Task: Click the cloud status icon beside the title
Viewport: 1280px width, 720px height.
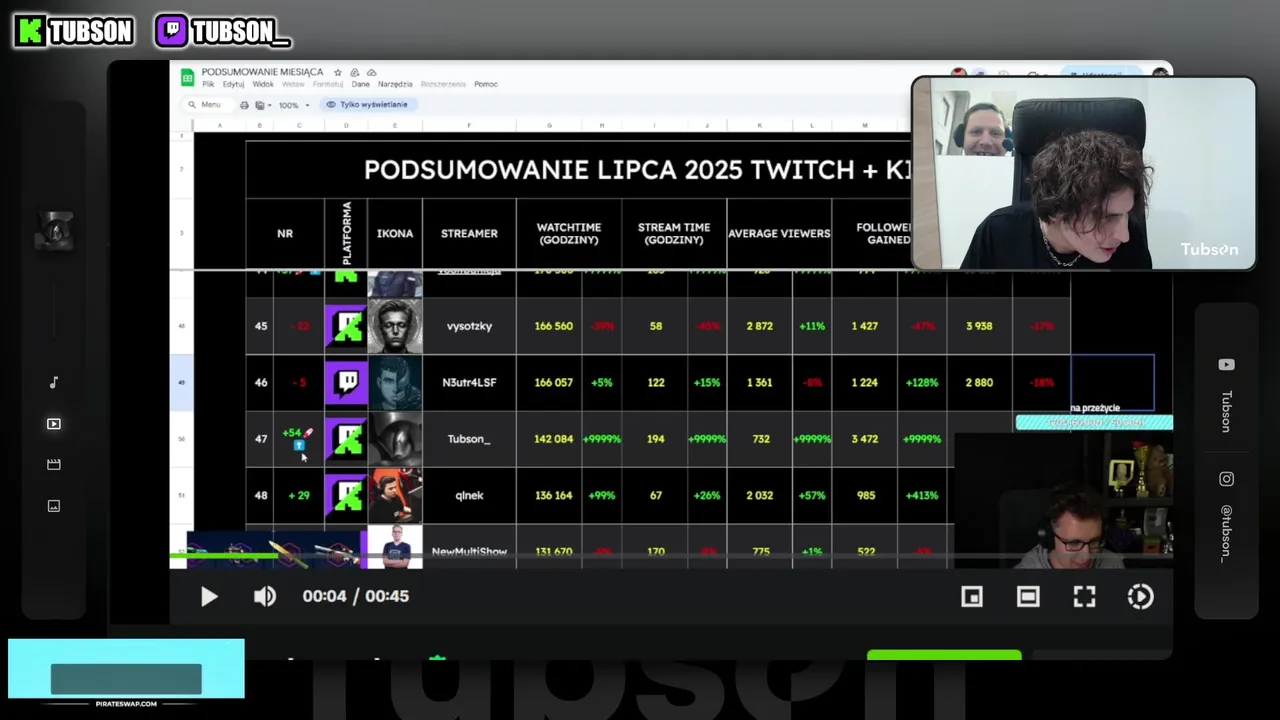Action: click(x=372, y=72)
